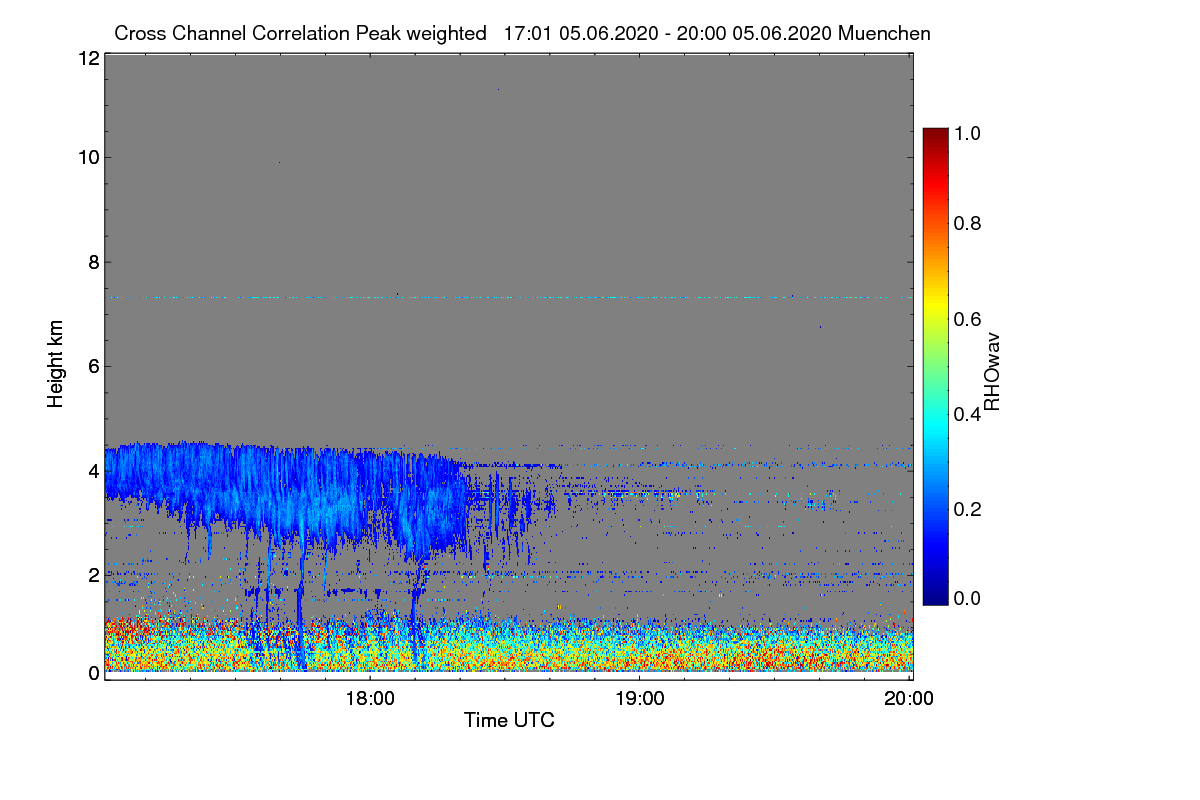Viewport: 1200px width, 800px height.
Task: Click colorbar value label 0.2
Action: [969, 508]
